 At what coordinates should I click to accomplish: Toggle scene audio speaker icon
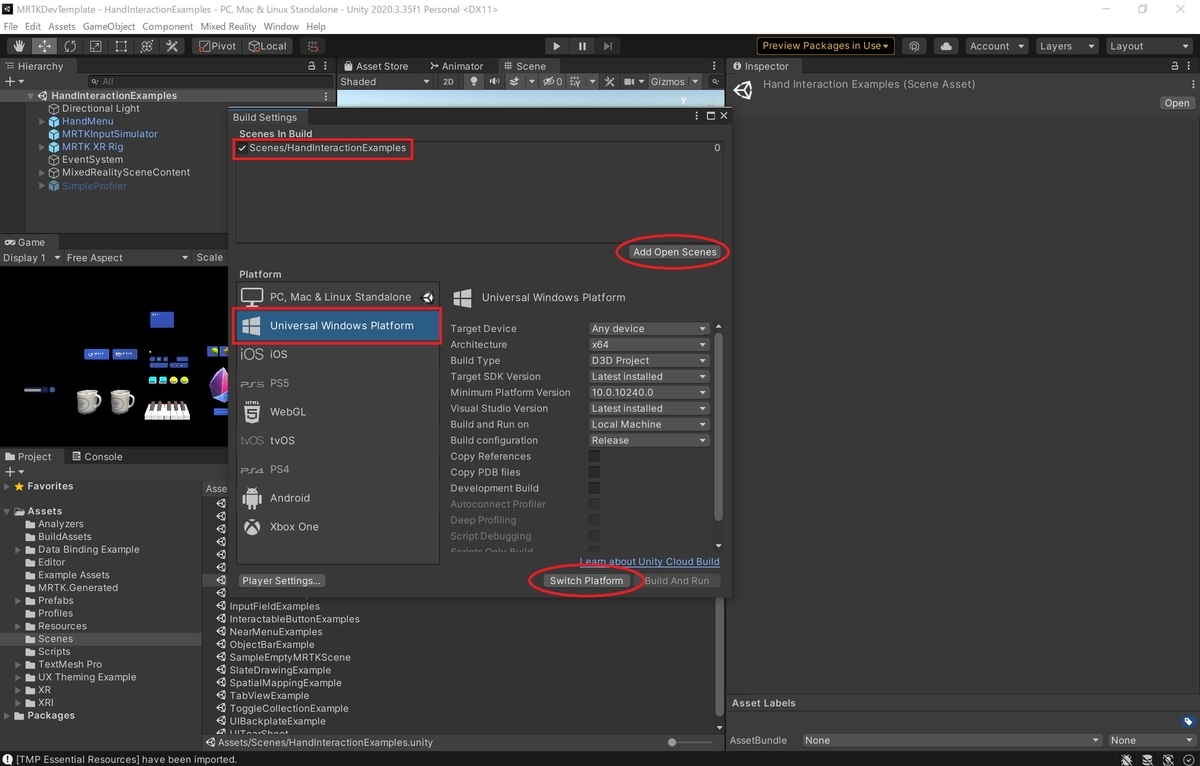coord(494,82)
